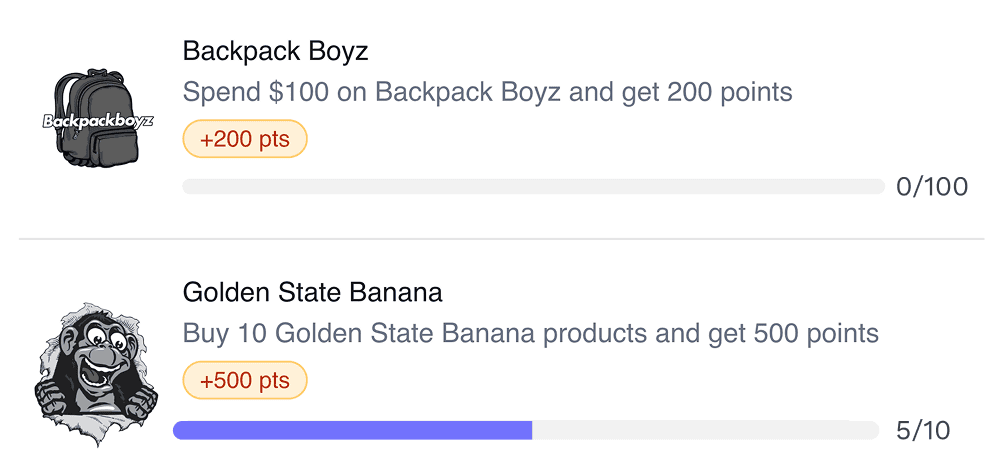Tap the Golden State Banana gorilla logo
This screenshot has height=476, width=1000.
pyautogui.click(x=96, y=375)
